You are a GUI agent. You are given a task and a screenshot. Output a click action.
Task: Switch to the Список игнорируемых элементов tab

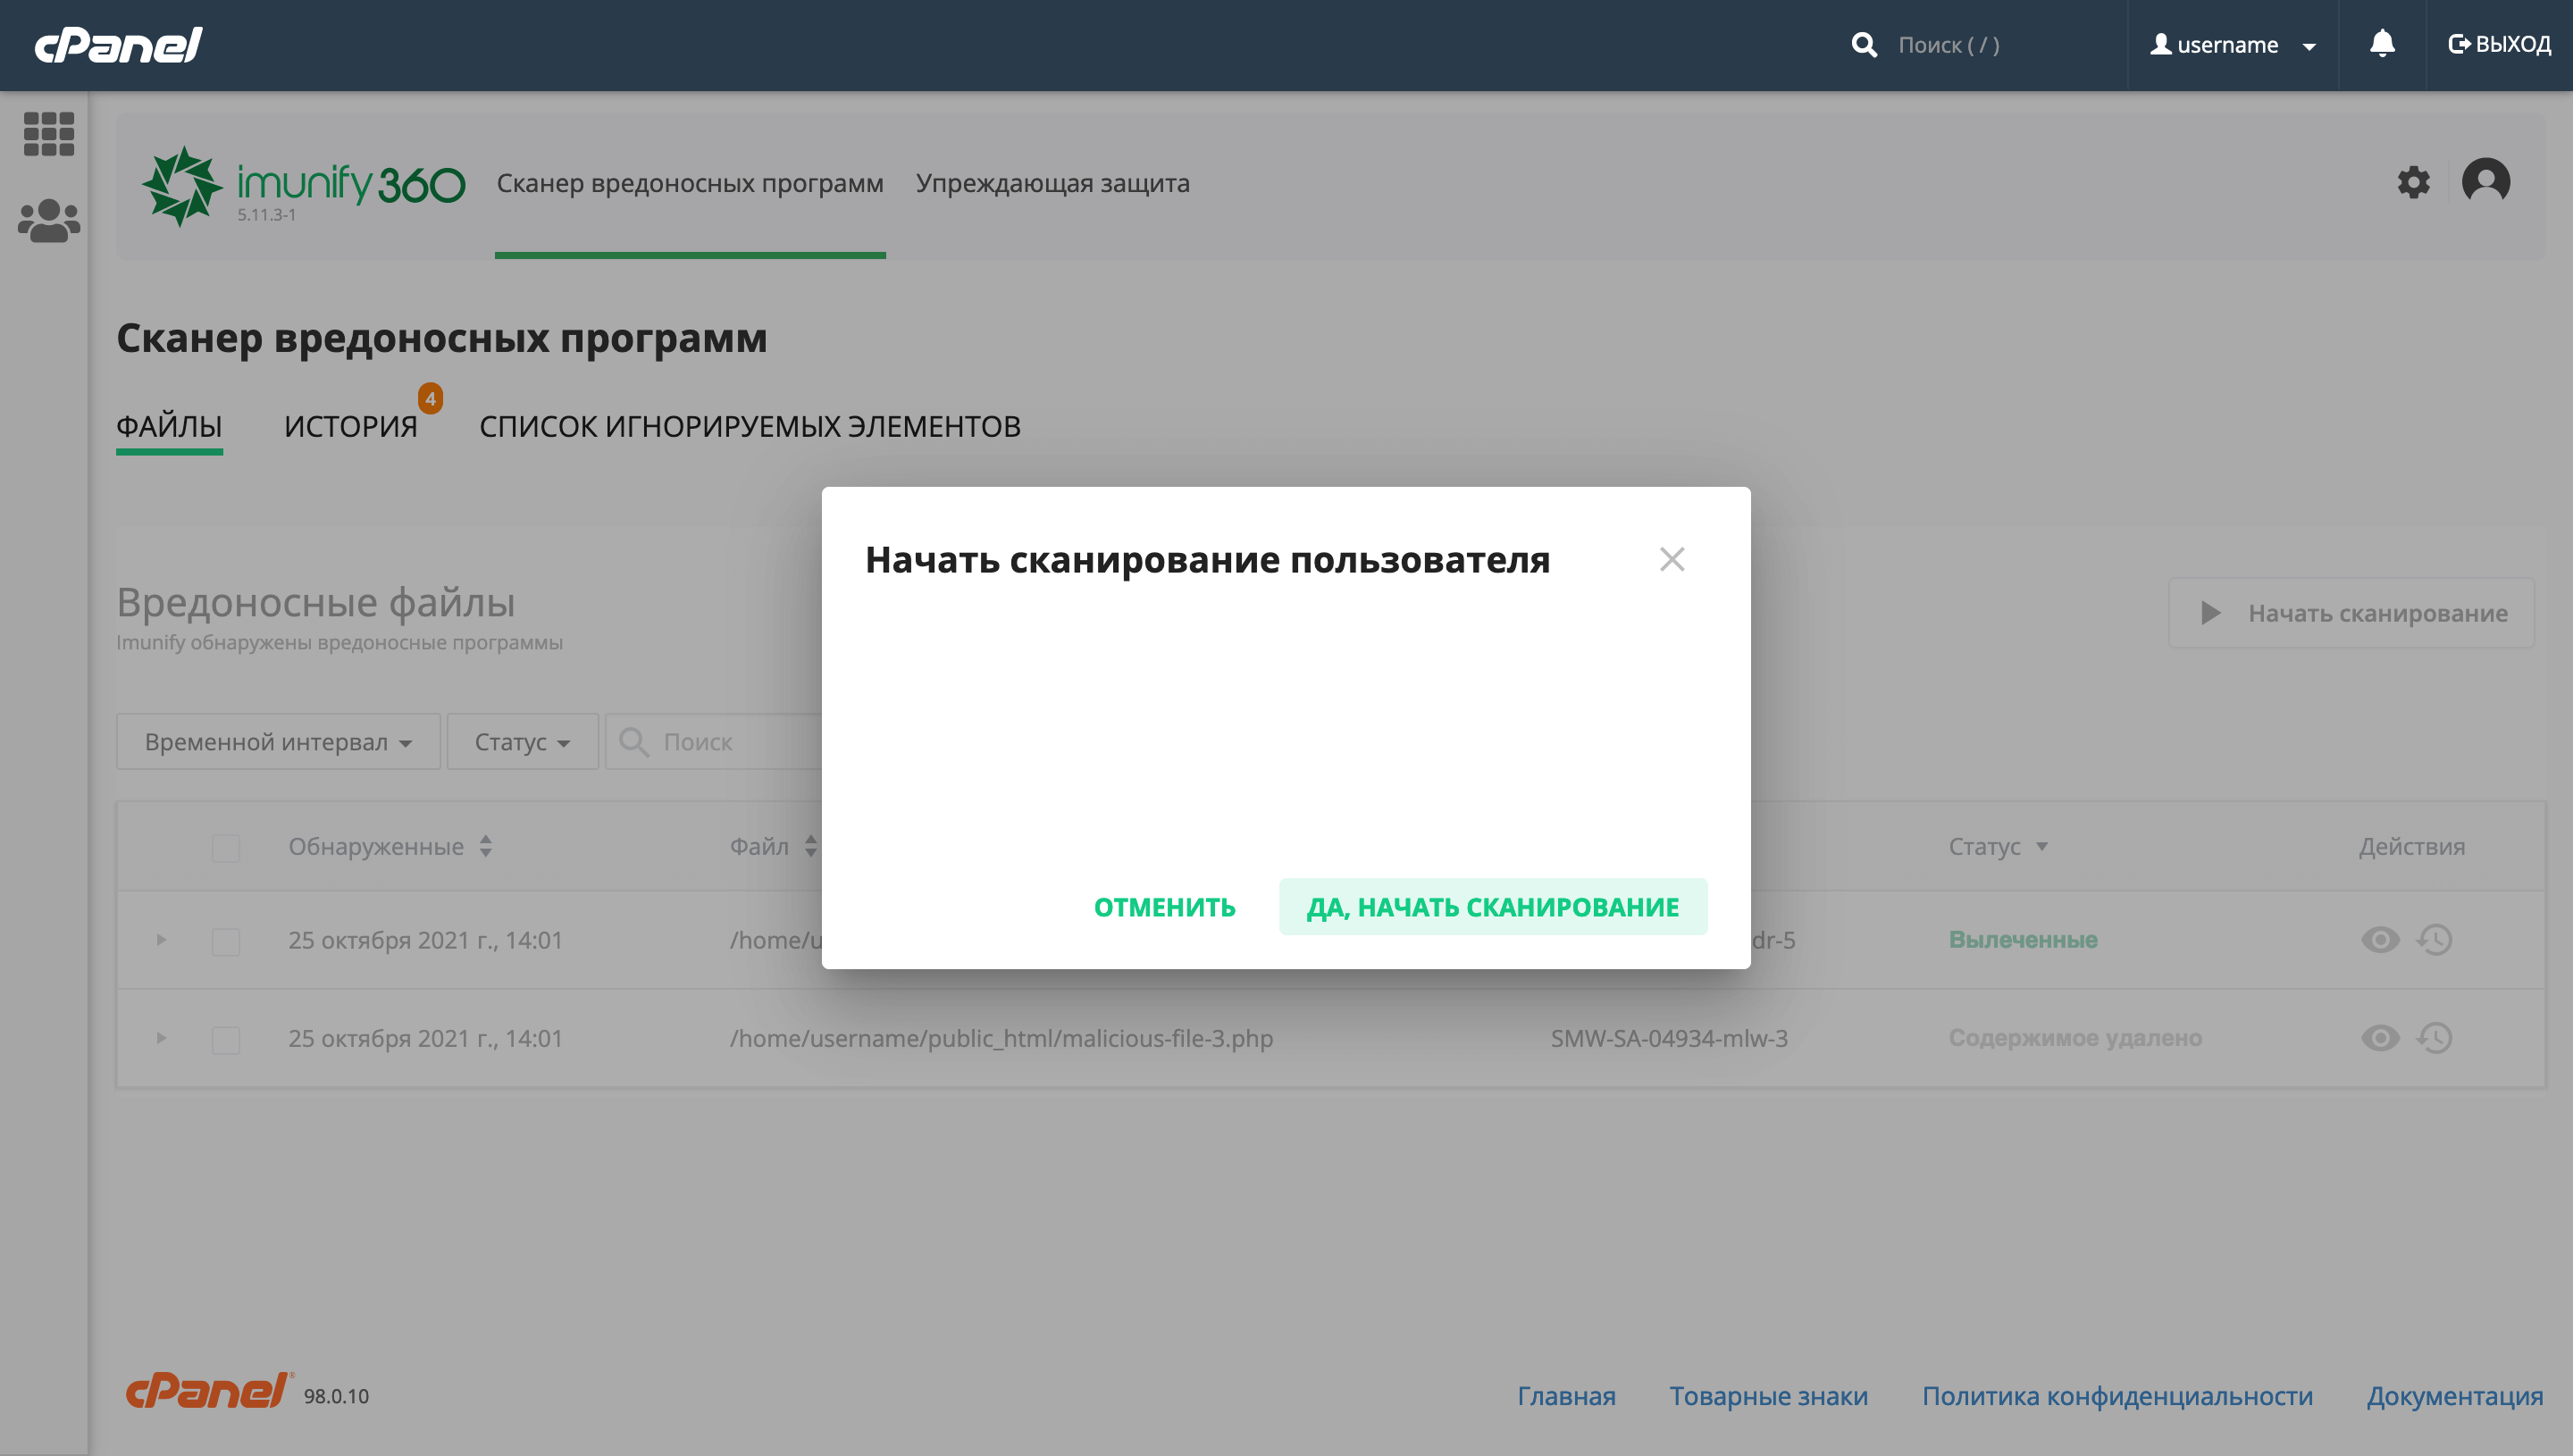(x=750, y=426)
